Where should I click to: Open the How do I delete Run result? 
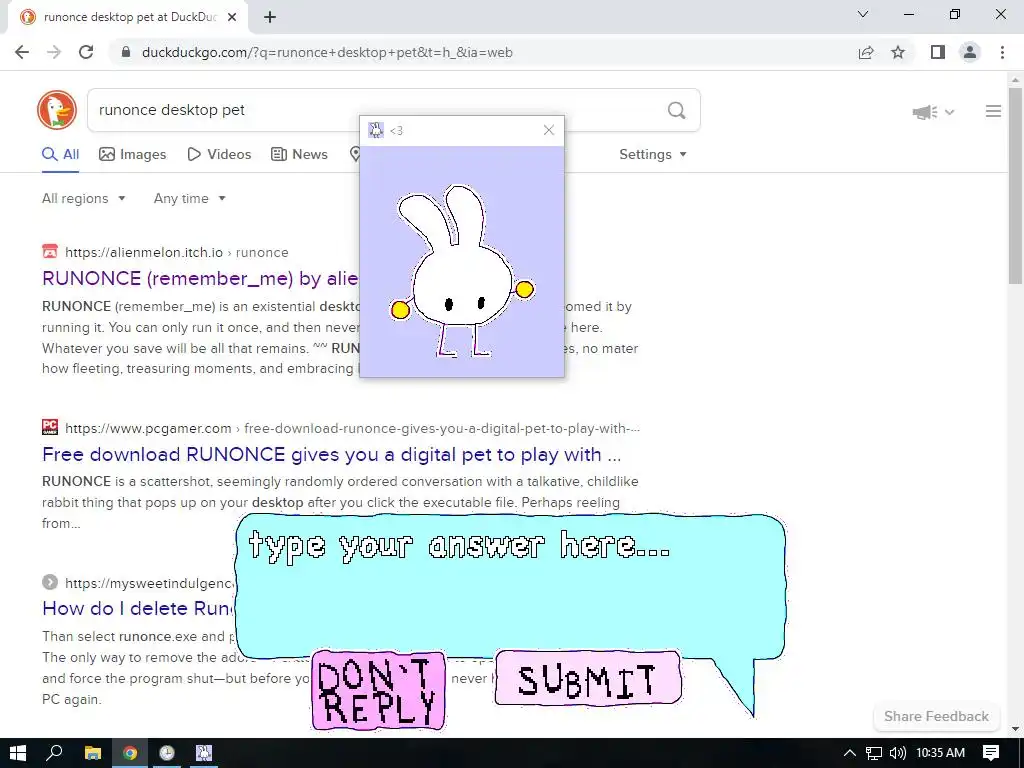point(138,609)
